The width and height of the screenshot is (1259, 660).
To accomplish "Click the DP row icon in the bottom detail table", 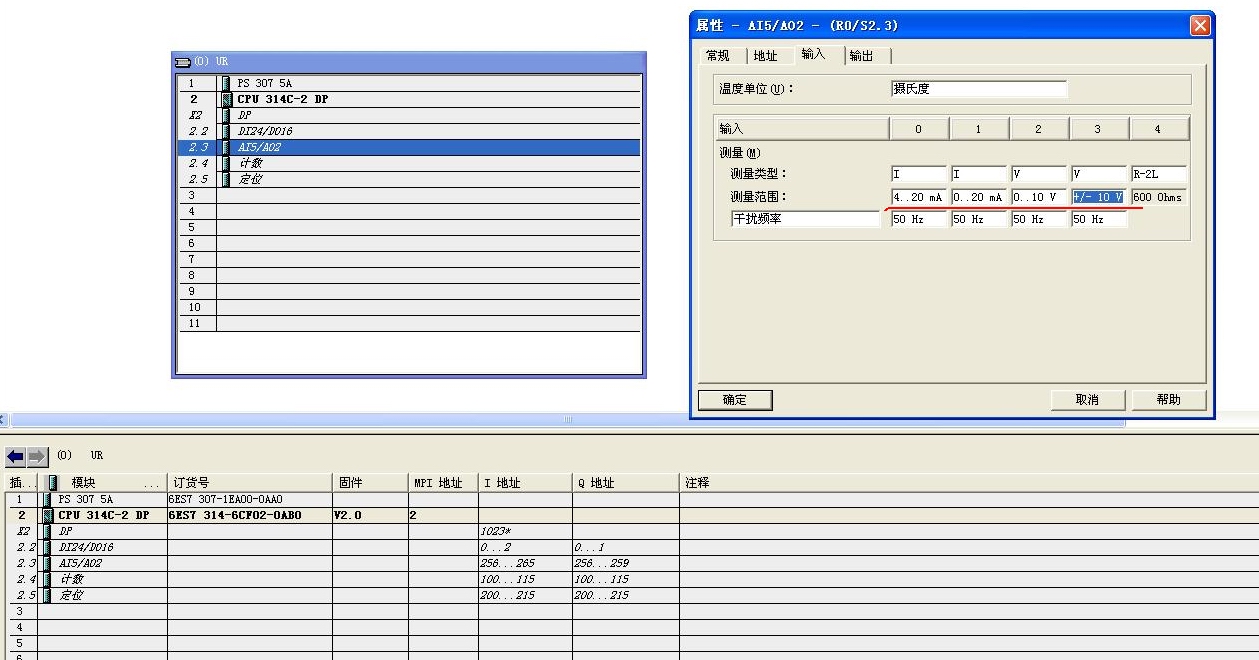I will click(x=47, y=531).
